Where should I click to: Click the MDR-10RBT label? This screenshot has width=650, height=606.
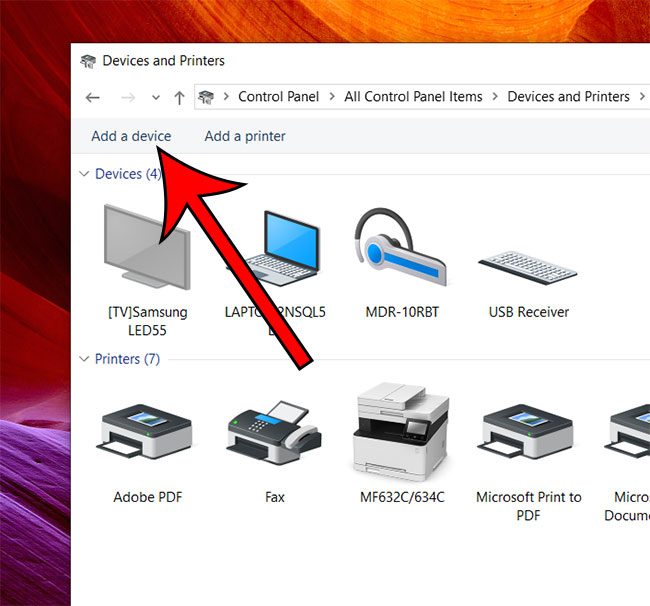point(402,312)
